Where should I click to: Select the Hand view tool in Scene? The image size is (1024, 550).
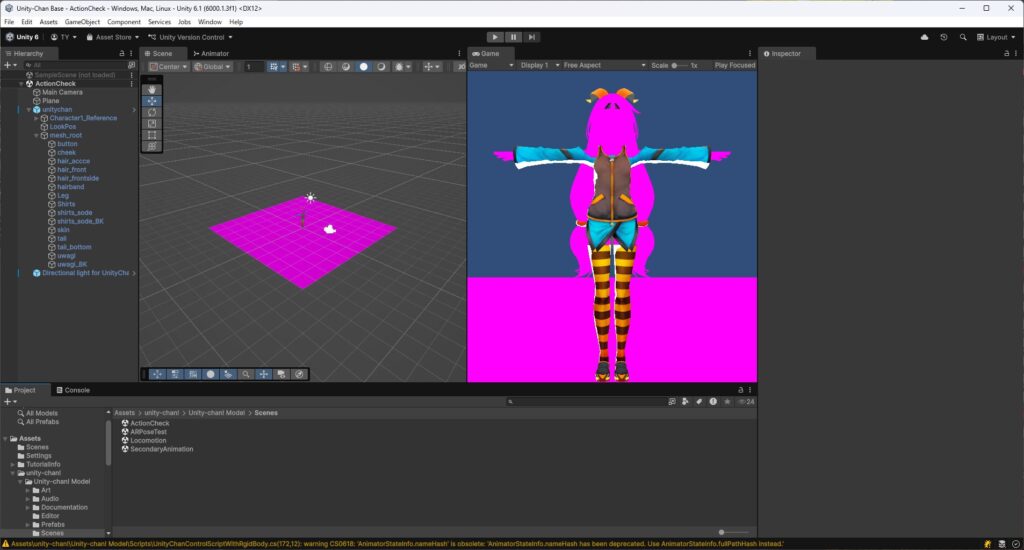coord(151,89)
